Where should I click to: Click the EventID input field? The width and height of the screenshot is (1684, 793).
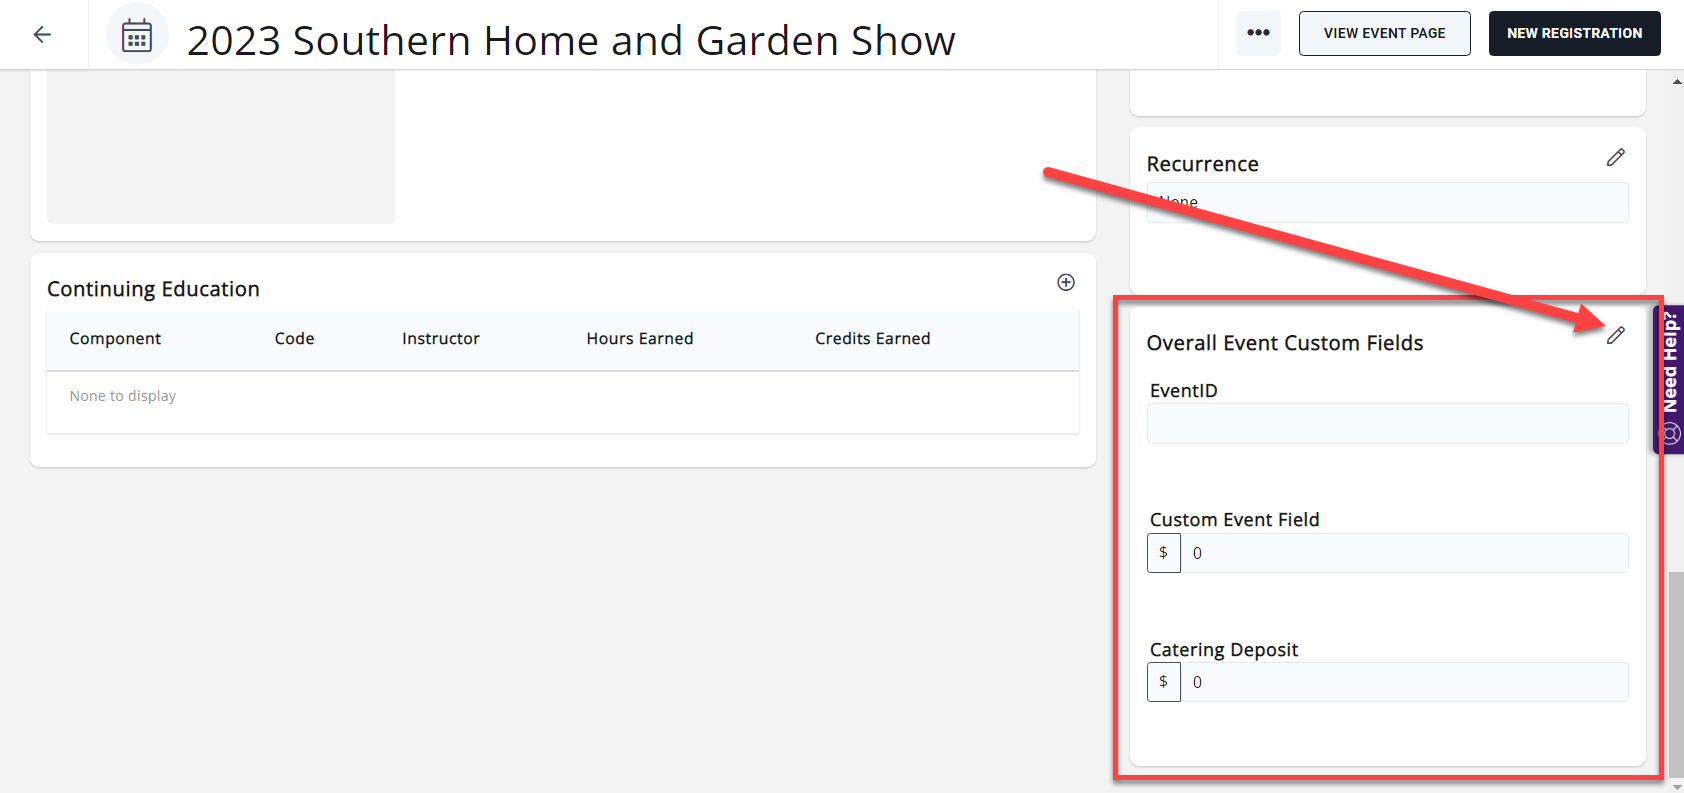coord(1387,424)
